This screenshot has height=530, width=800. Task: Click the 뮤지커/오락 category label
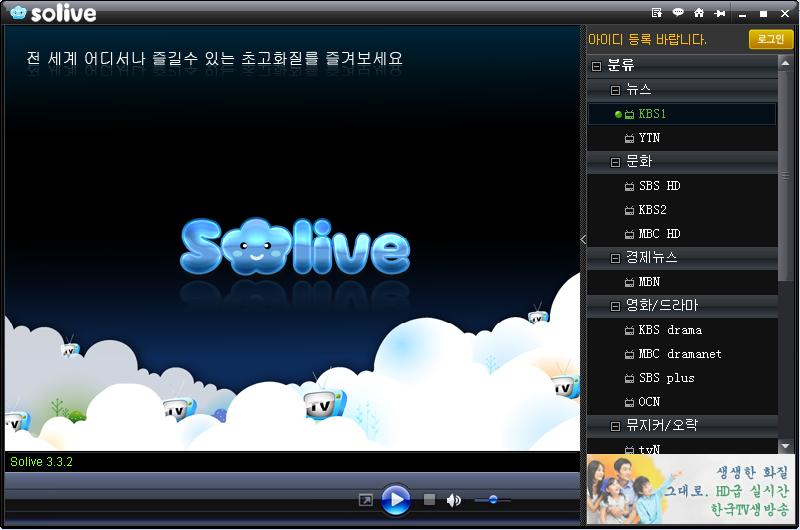662,425
